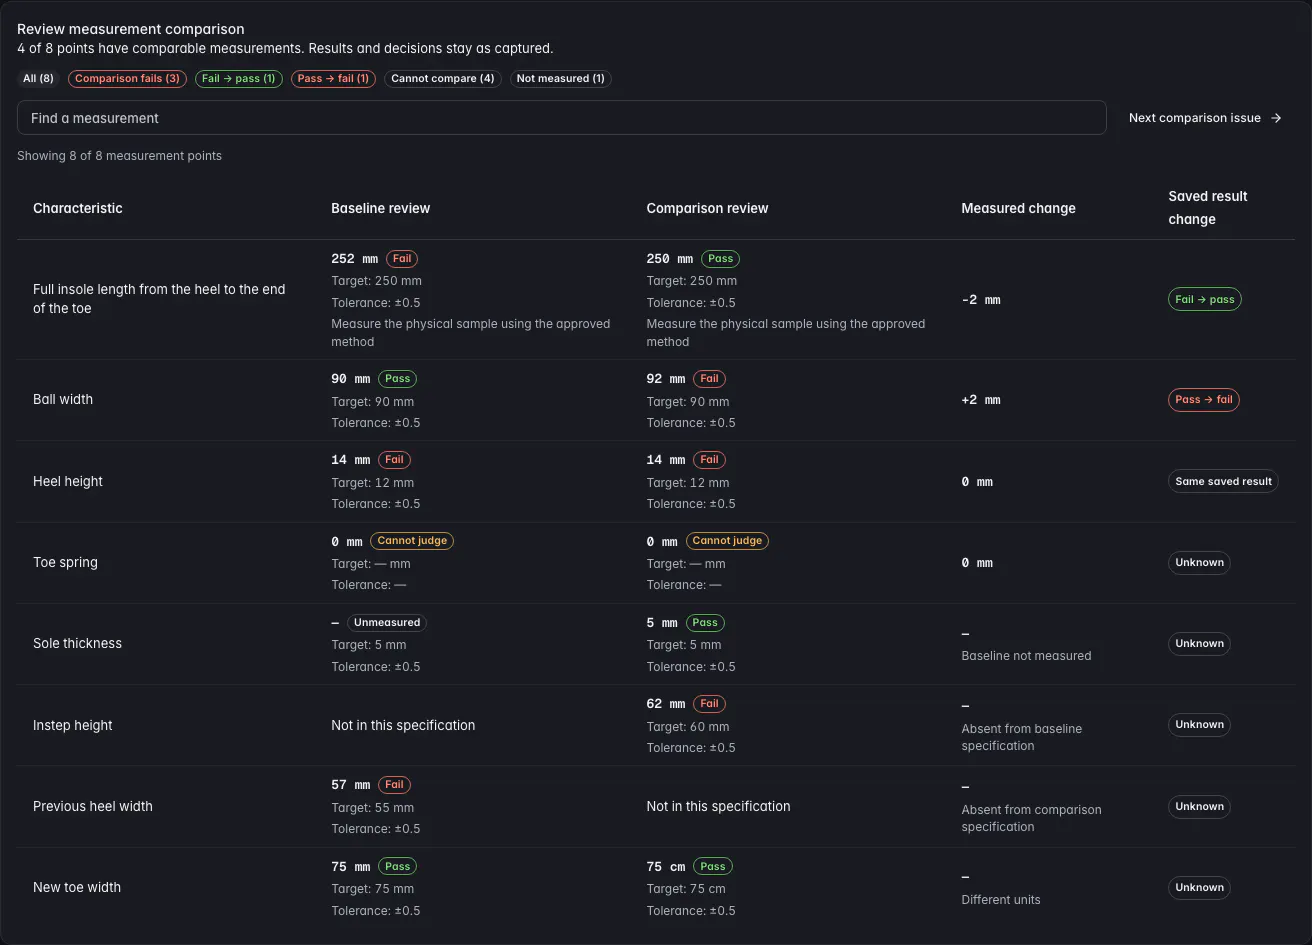Click the +2 mm measured change

click(x=981, y=400)
